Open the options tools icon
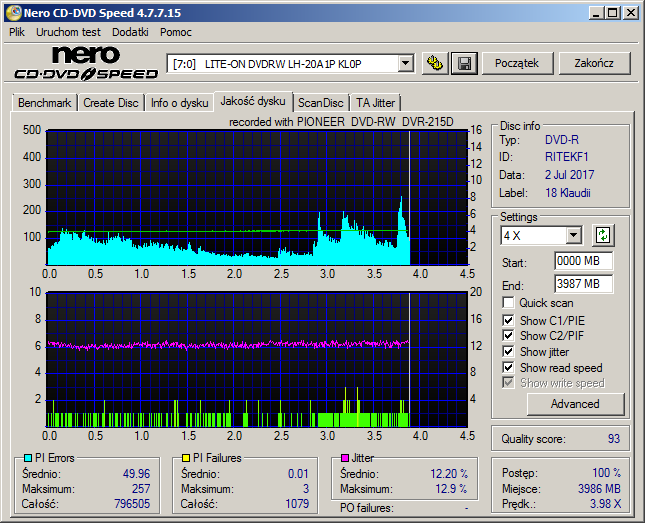The image size is (645, 523). [x=435, y=63]
